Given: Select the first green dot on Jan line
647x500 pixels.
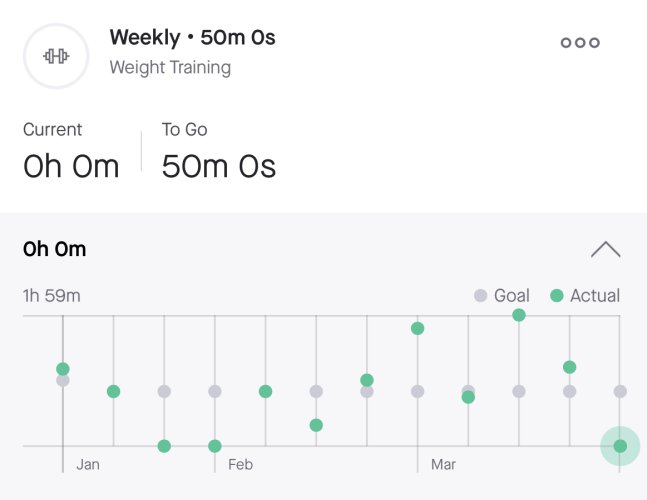Looking at the screenshot, I should 63,369.
